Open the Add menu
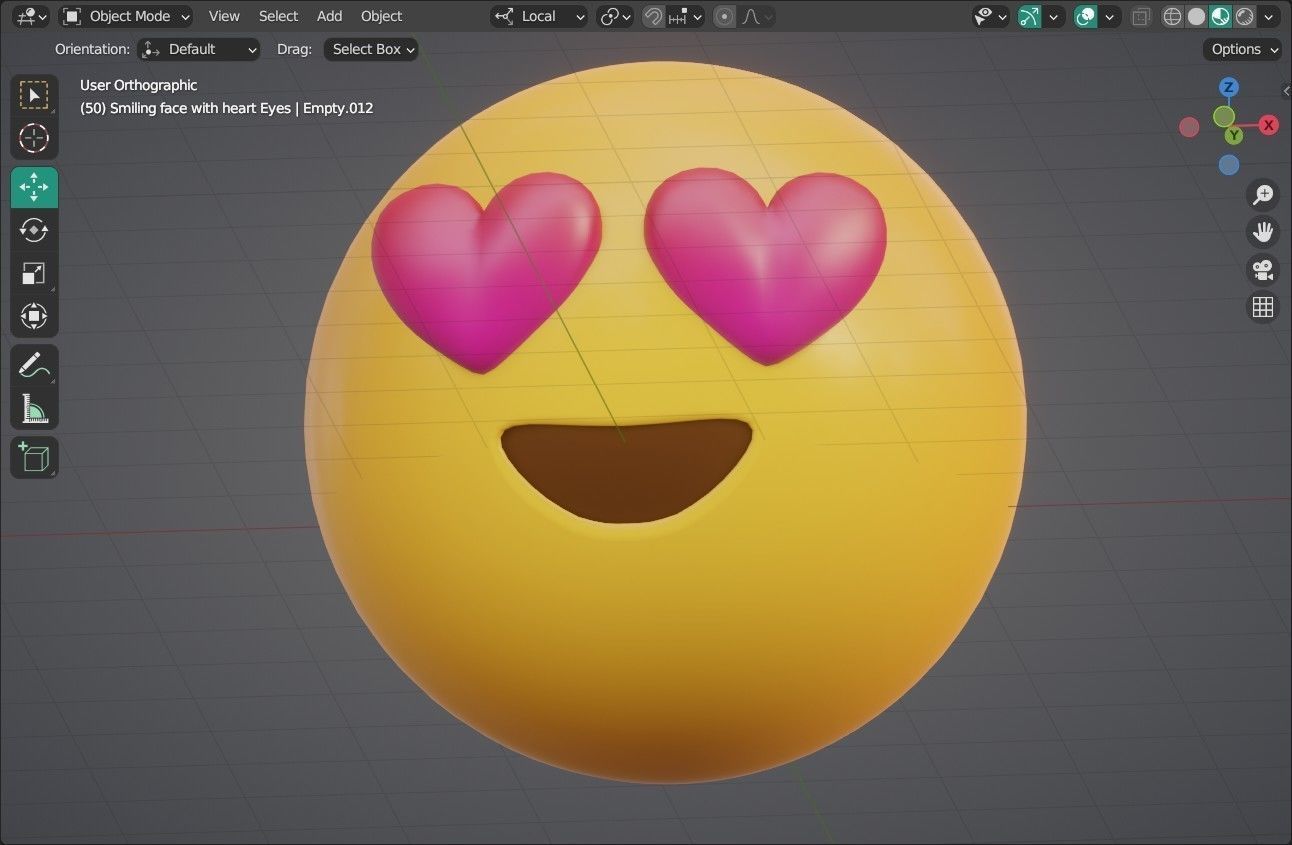 point(329,16)
